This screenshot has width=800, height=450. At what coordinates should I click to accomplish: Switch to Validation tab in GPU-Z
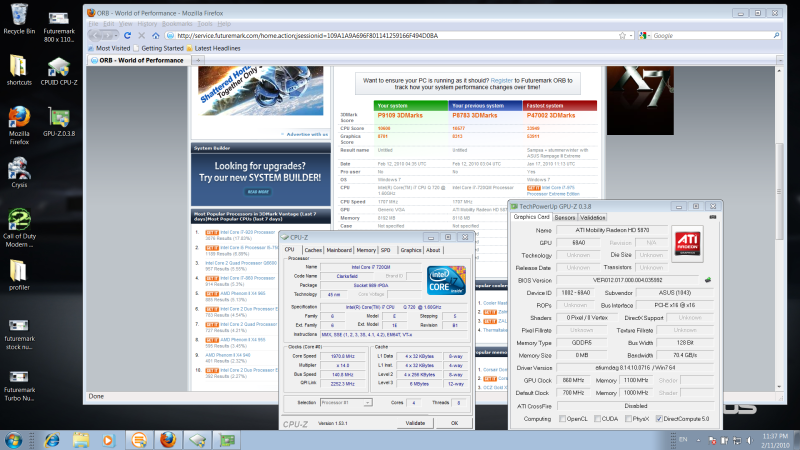(x=592, y=218)
